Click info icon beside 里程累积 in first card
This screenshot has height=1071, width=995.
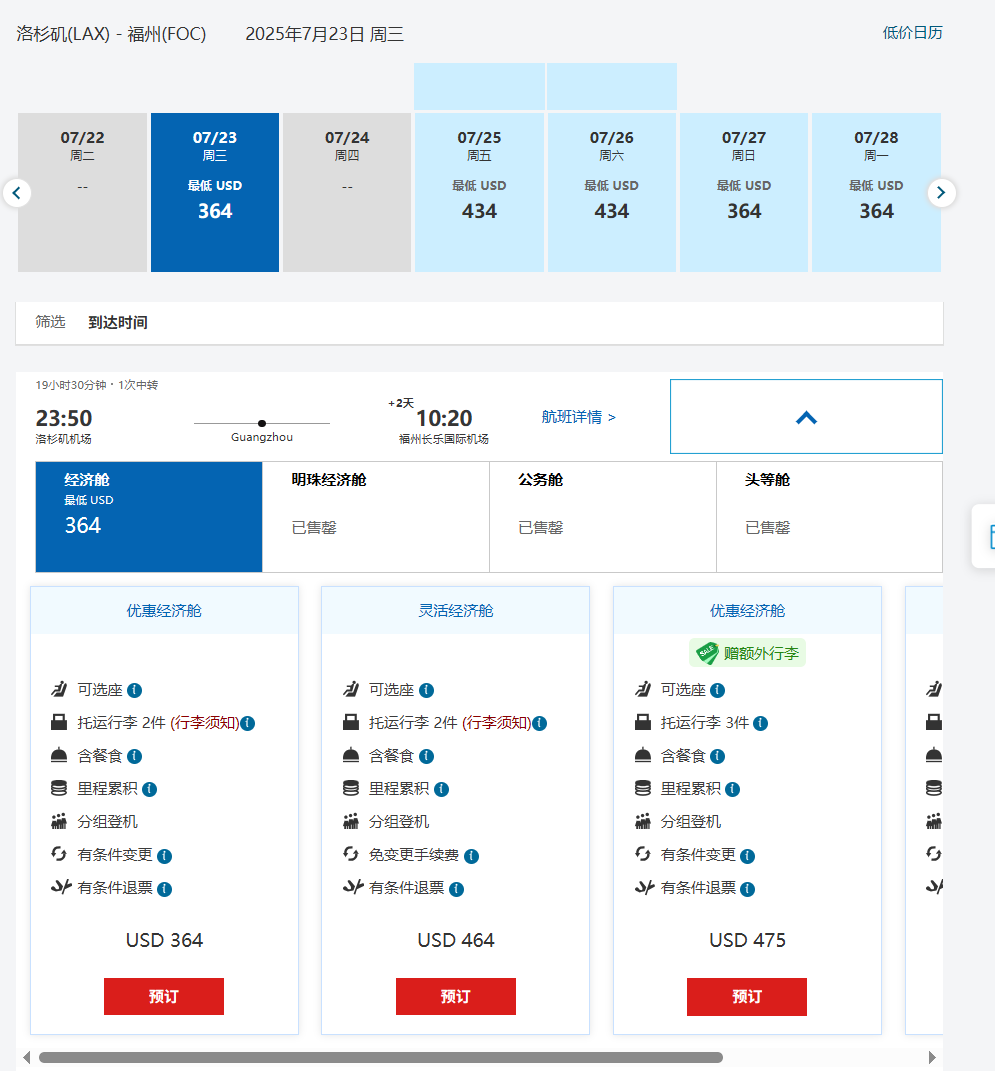(x=150, y=789)
